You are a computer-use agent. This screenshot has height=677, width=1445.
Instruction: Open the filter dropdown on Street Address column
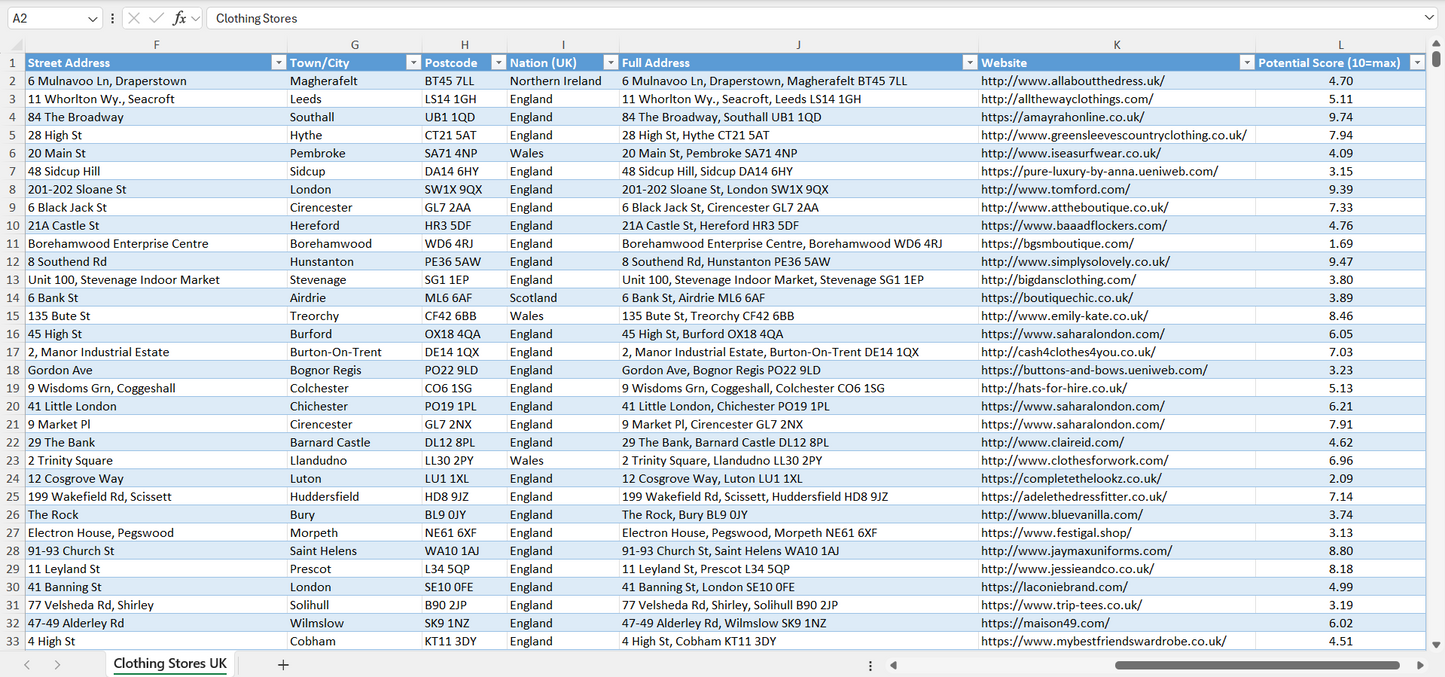(x=278, y=62)
